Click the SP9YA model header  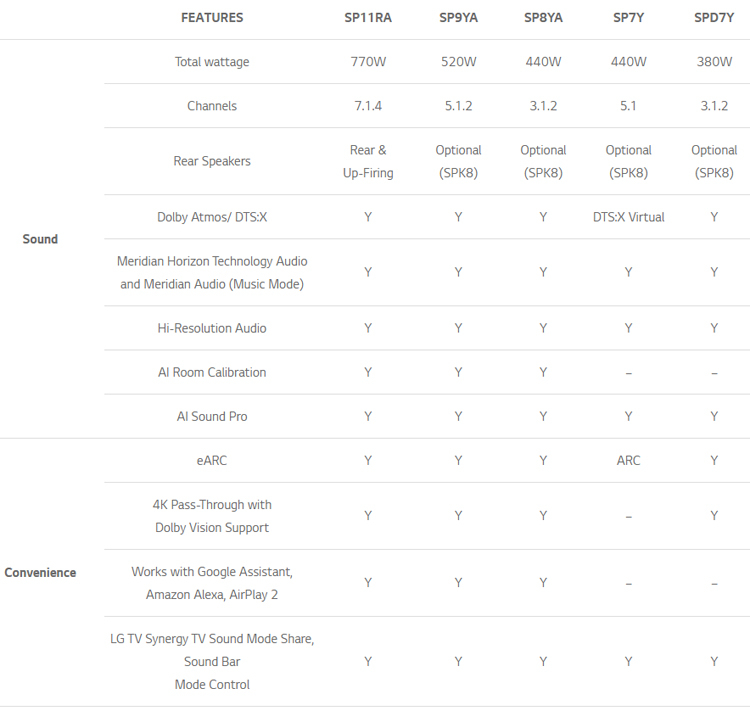pos(458,18)
